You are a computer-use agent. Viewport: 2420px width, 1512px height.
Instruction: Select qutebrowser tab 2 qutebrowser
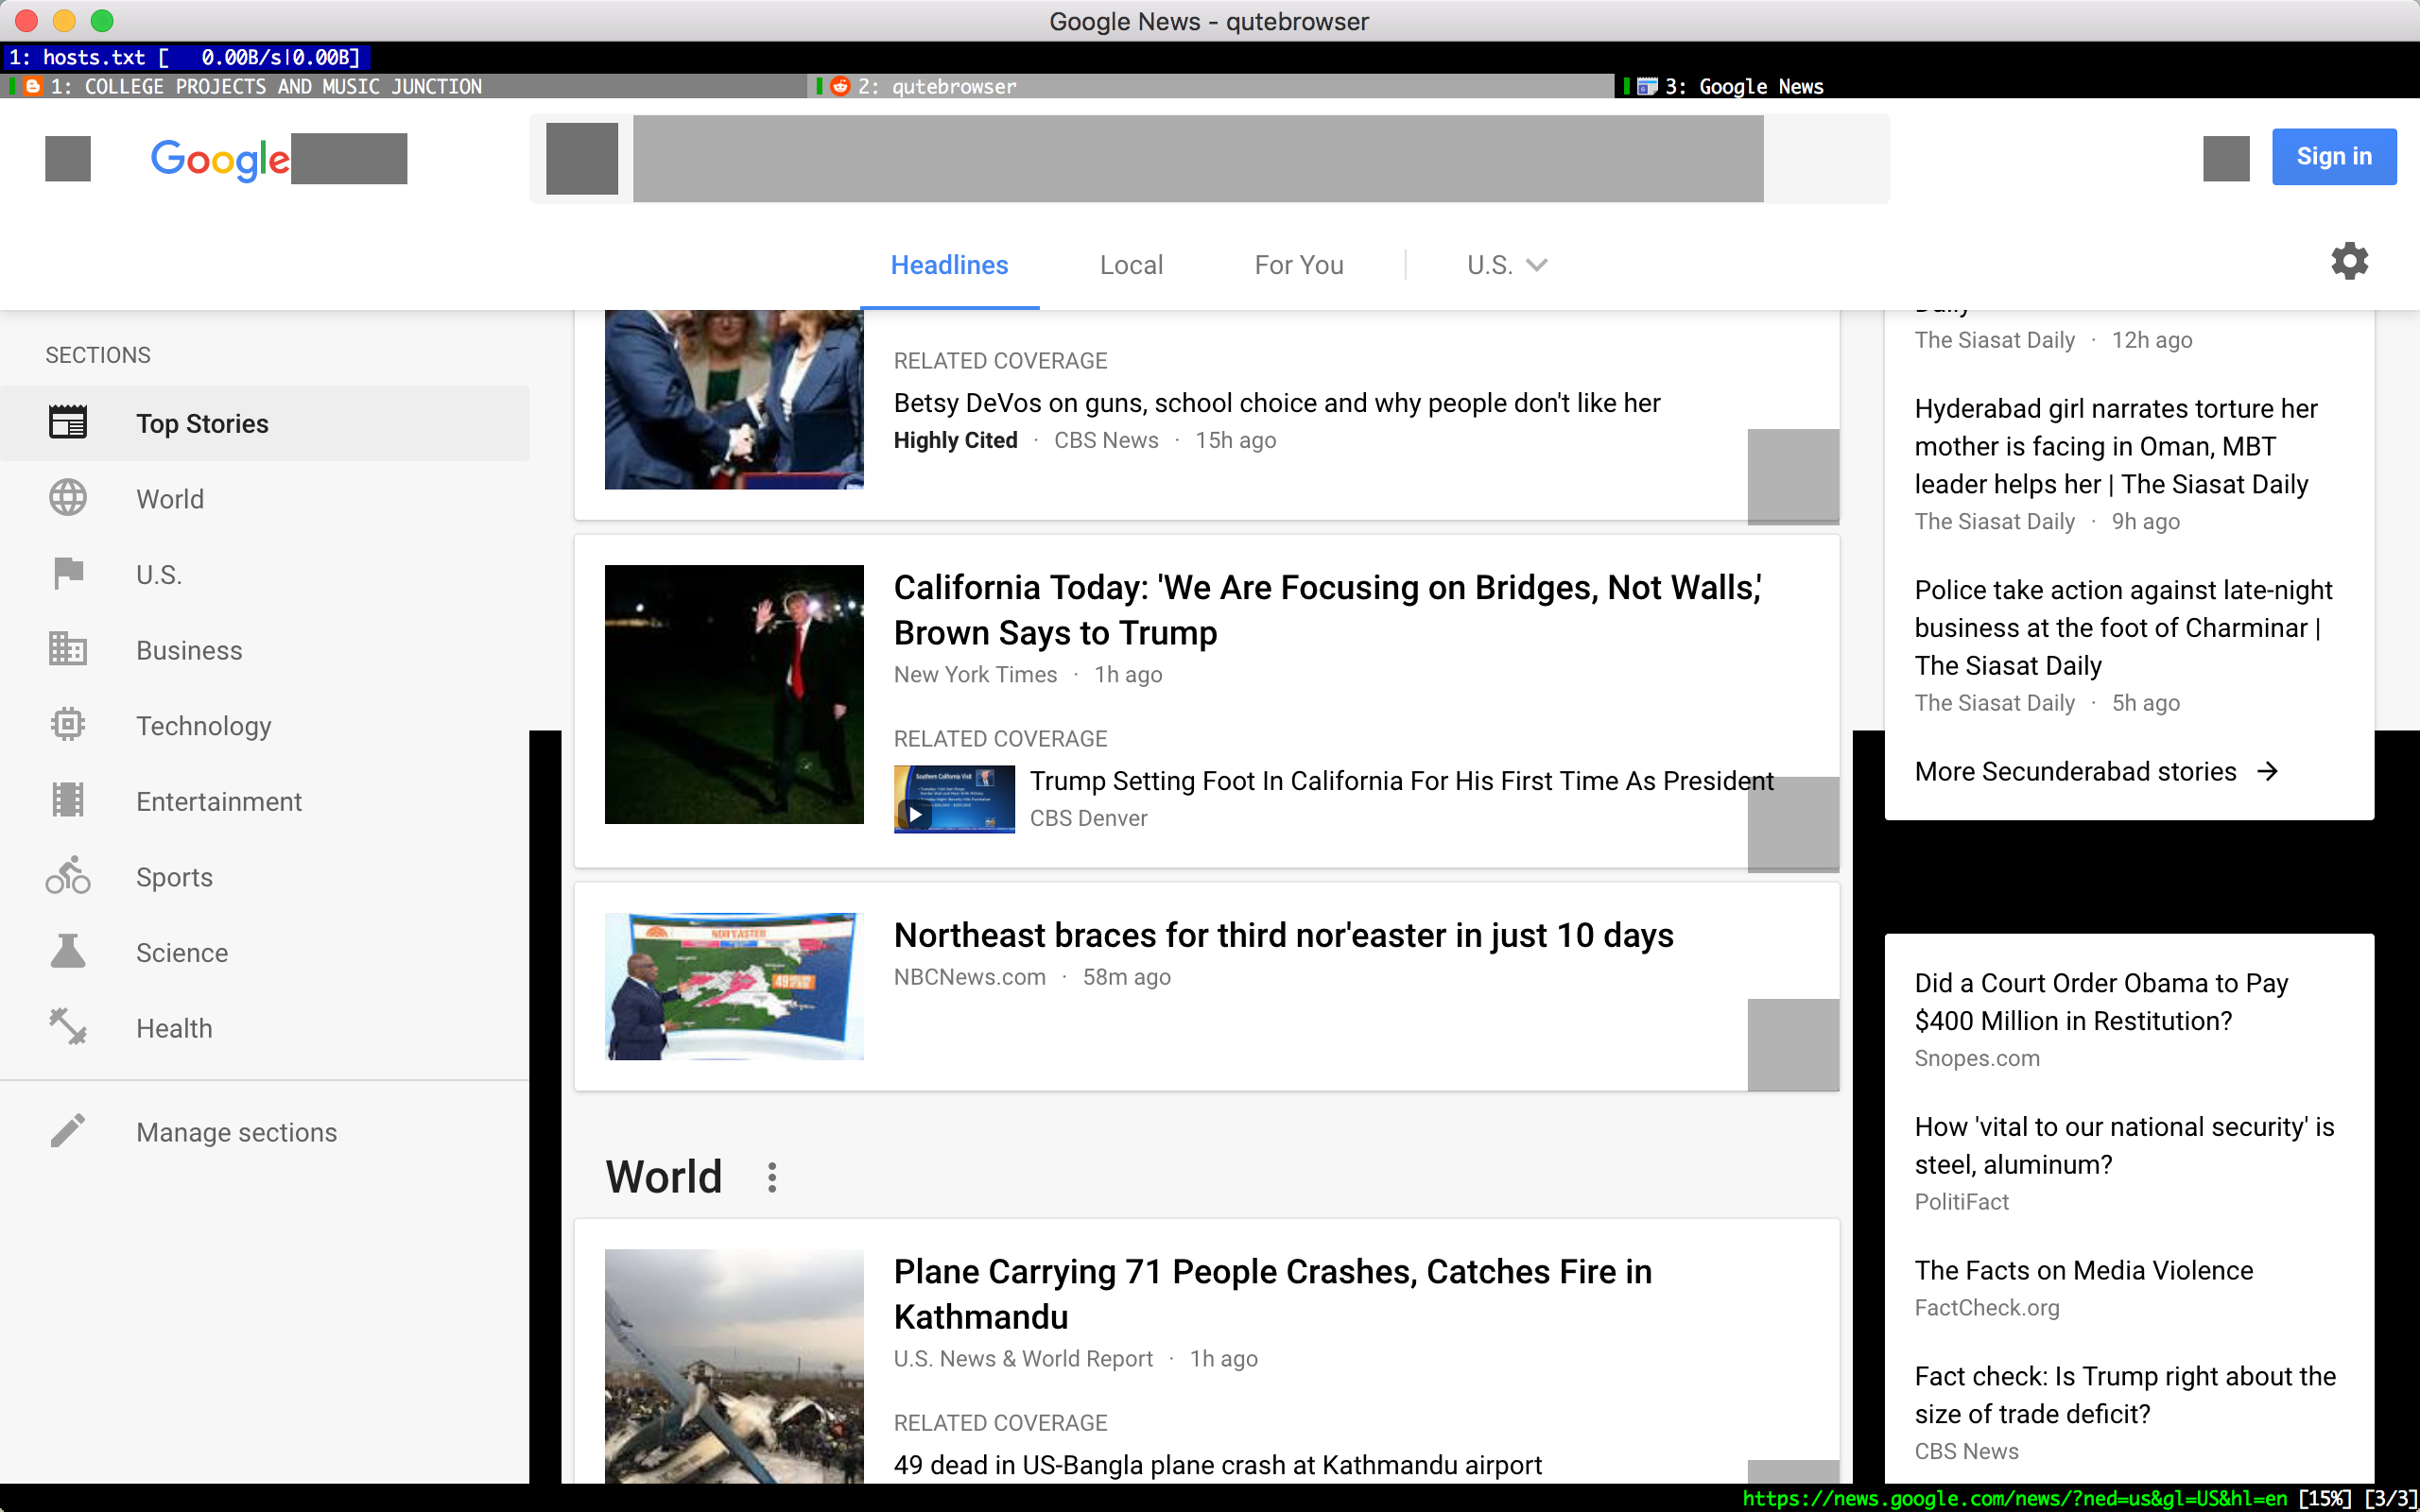[x=1210, y=86]
